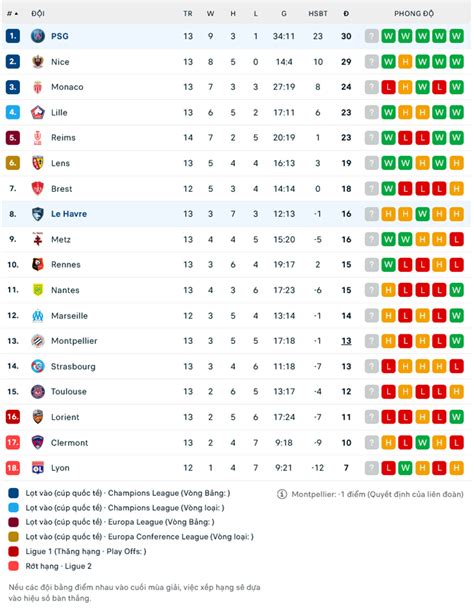474x613 pixels.
Task: Click Clermont's green W form badge
Action: point(422,443)
